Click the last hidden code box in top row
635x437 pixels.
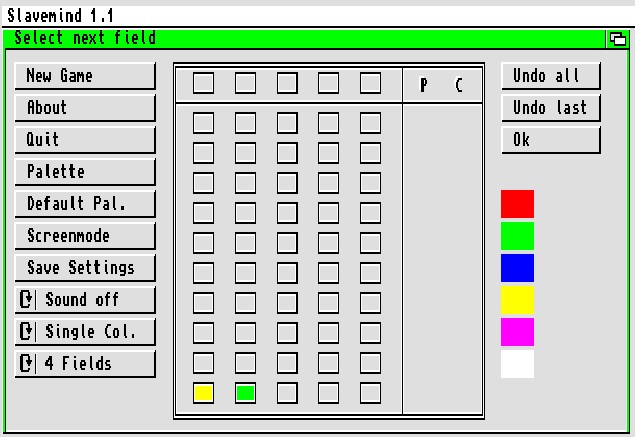371,83
